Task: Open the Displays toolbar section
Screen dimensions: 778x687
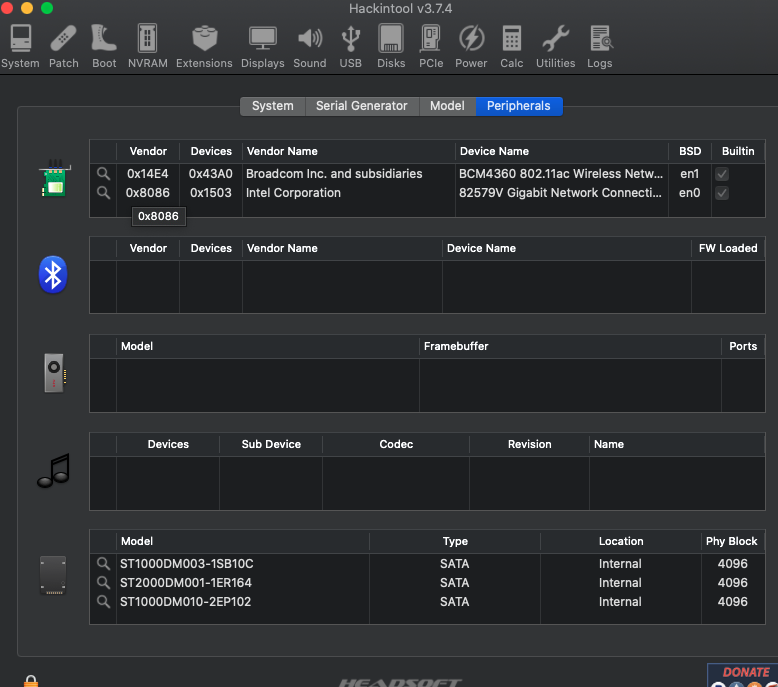Action: click(x=262, y=47)
